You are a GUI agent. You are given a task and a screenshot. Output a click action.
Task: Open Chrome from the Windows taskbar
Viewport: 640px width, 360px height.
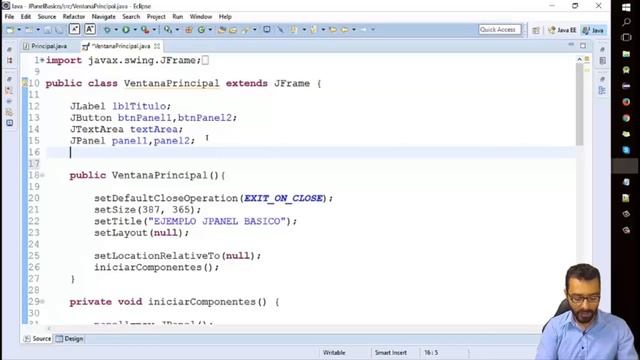[626, 118]
